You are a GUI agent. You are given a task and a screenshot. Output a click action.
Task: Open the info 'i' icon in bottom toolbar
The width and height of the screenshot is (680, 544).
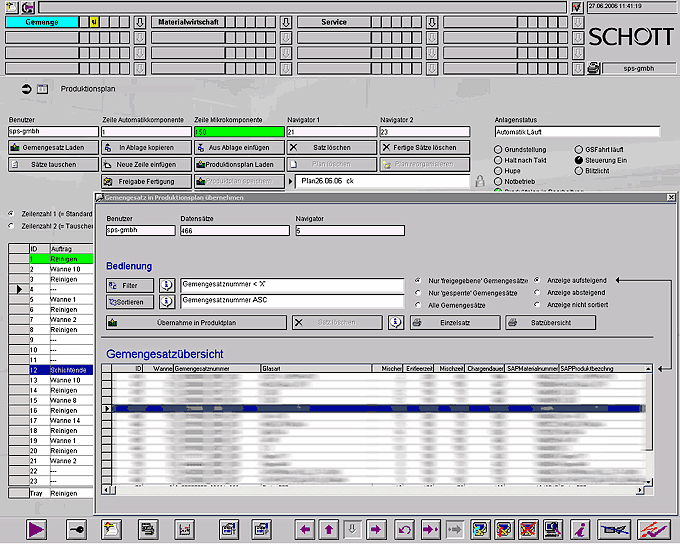coord(580,529)
